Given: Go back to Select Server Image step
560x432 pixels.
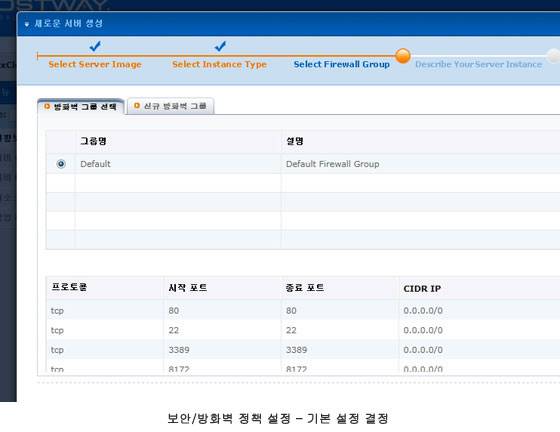Looking at the screenshot, I should [95, 64].
